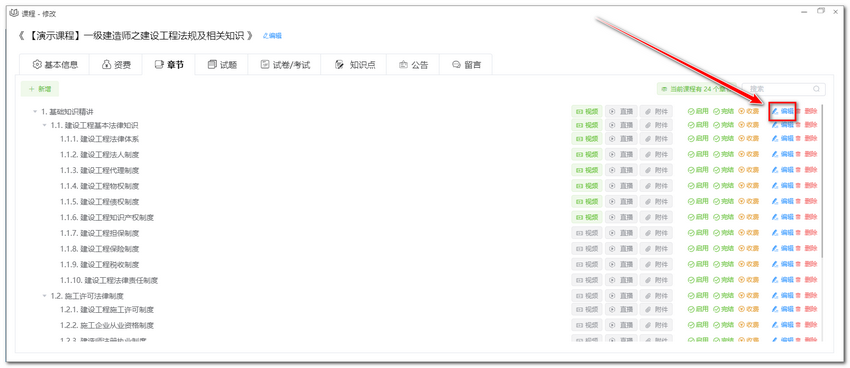Delete chapter 1. 基础知识精讲
This screenshot has height=368, width=850.
(807, 111)
